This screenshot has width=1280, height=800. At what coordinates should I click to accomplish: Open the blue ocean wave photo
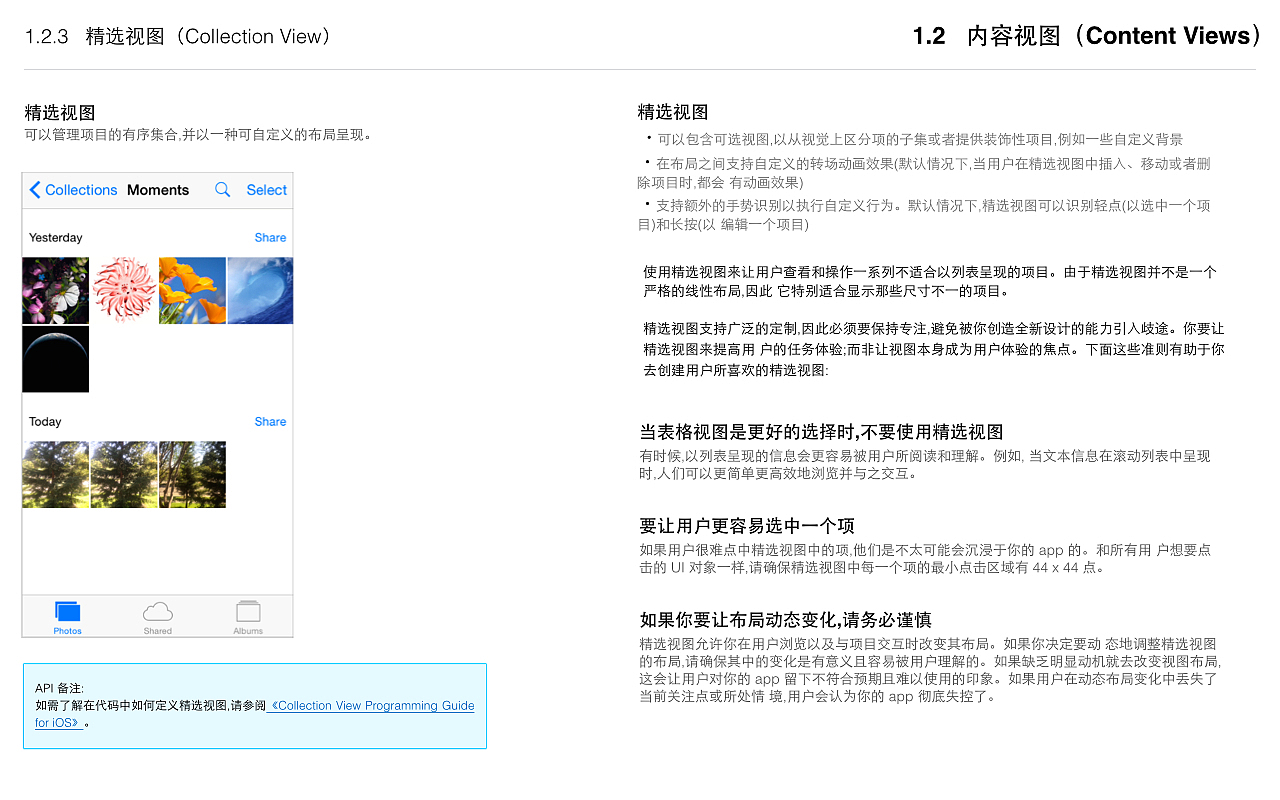coord(260,291)
